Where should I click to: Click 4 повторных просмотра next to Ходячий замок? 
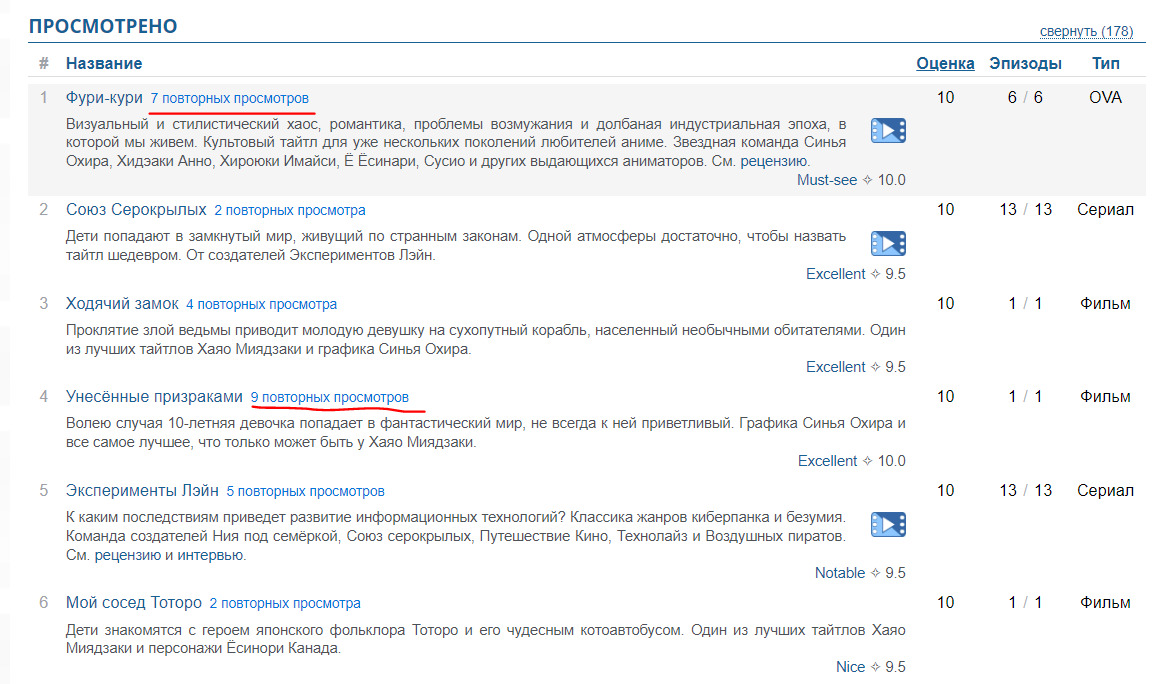pos(262,304)
